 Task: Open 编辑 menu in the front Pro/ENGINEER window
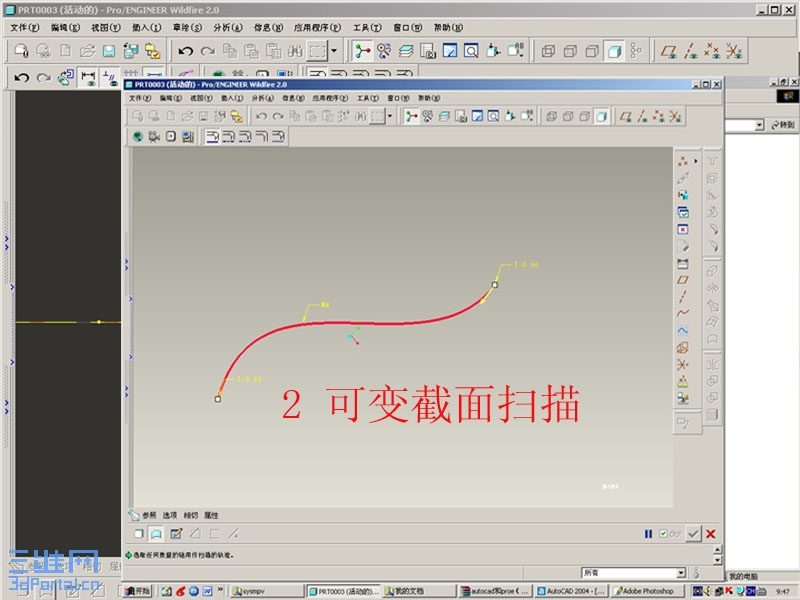(x=170, y=98)
